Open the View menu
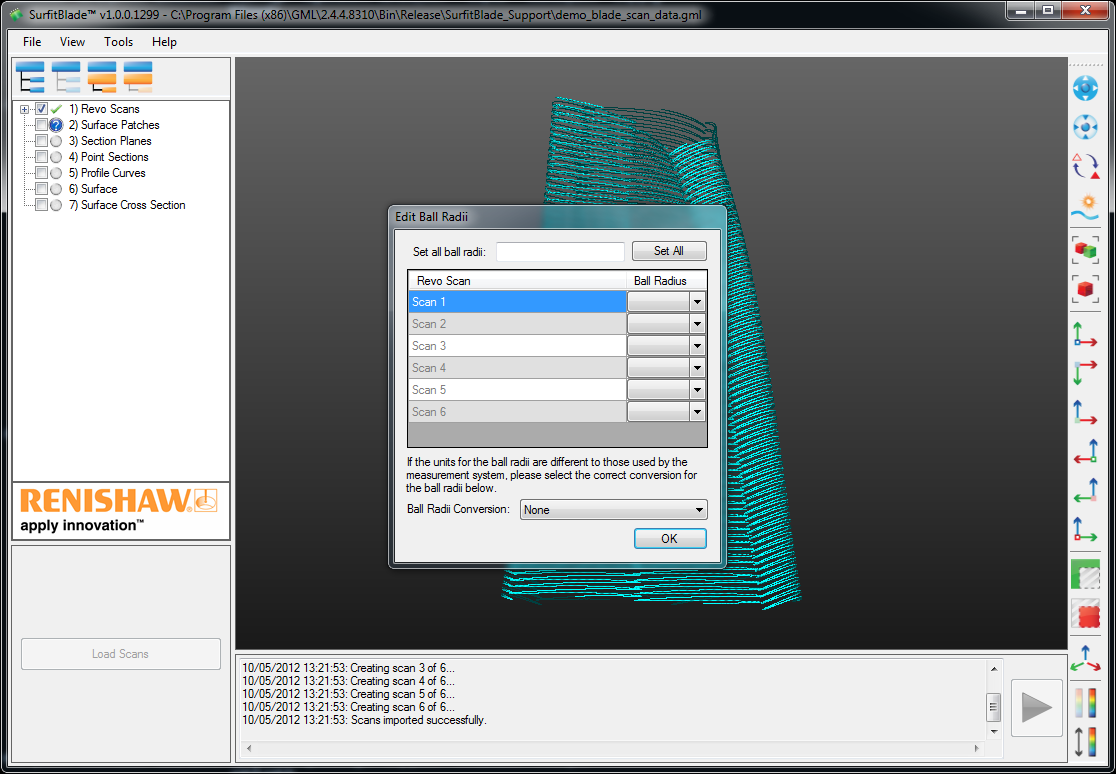 coord(72,42)
